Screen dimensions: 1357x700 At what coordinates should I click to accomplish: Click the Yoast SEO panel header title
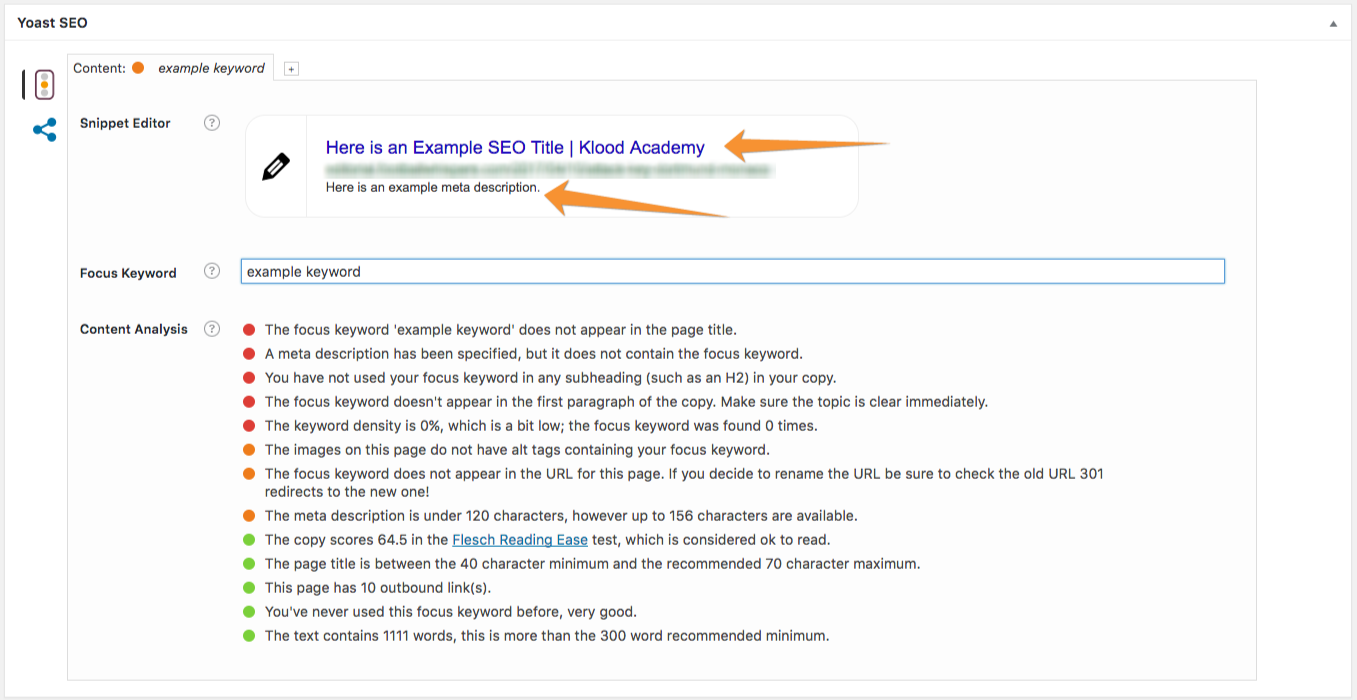tap(52, 23)
